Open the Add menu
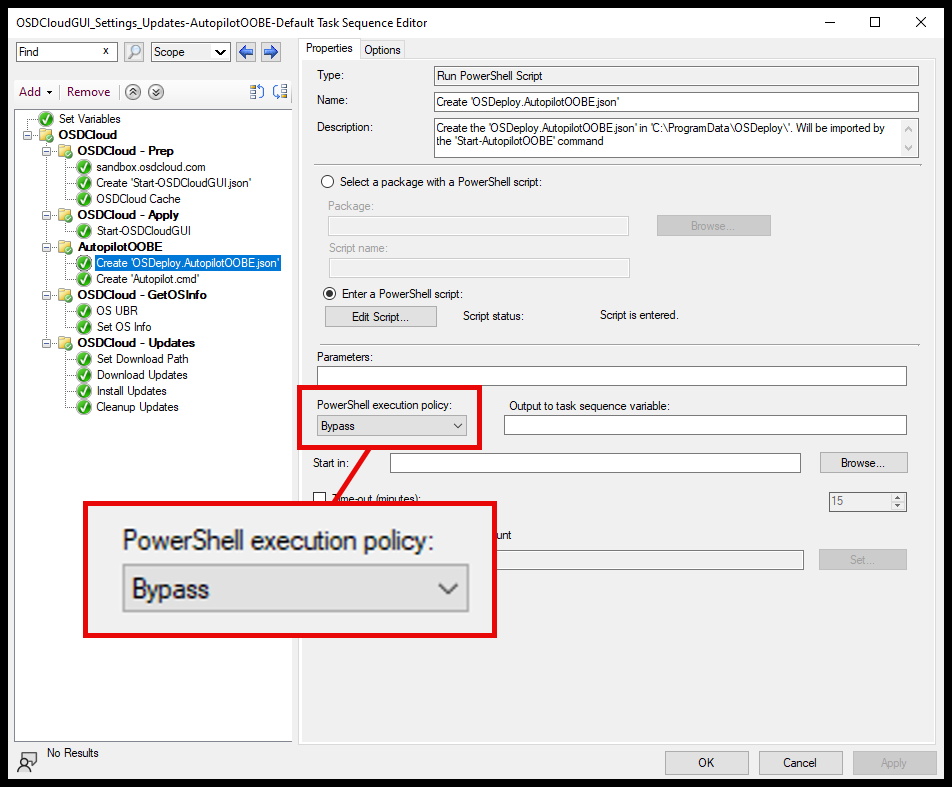The image size is (952, 787). 35,91
